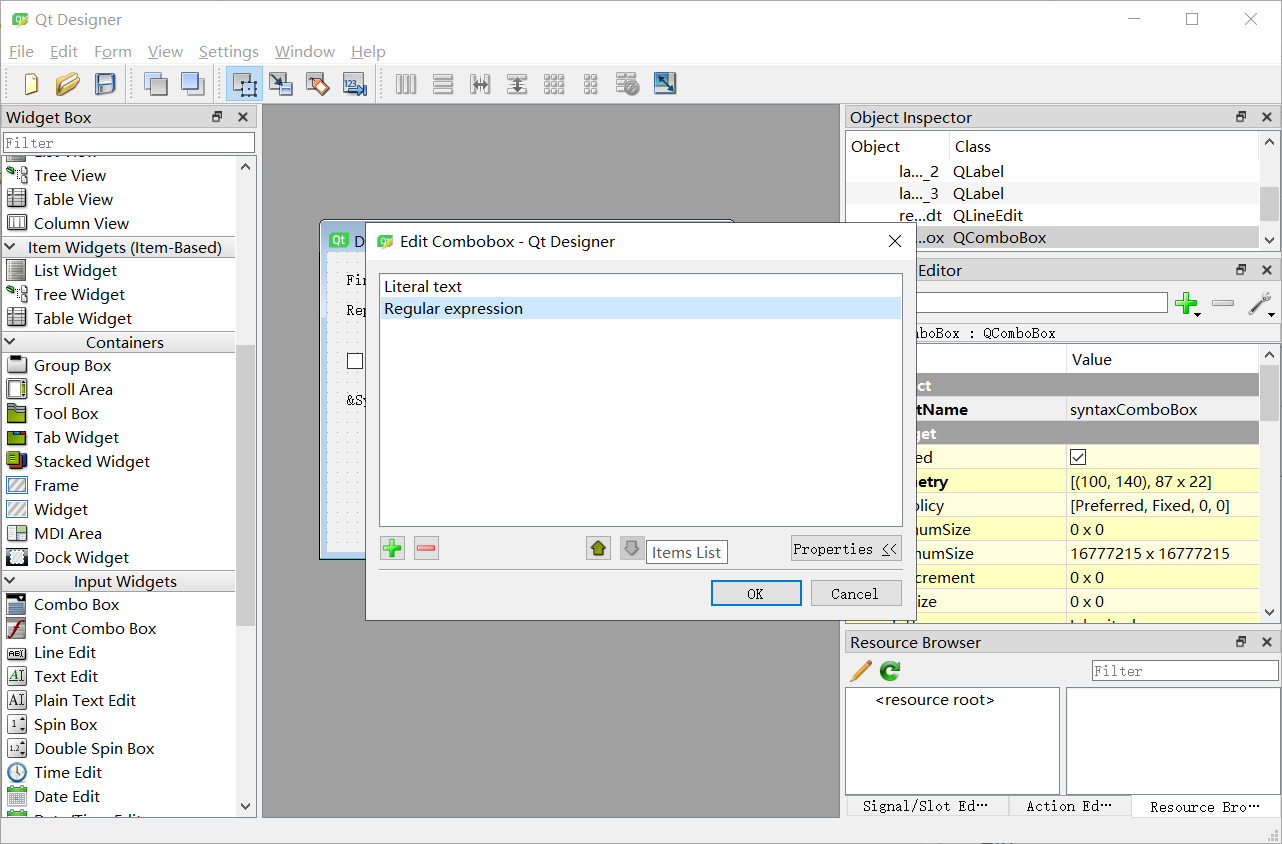Click the Adjust Size toolbar icon

point(665,84)
